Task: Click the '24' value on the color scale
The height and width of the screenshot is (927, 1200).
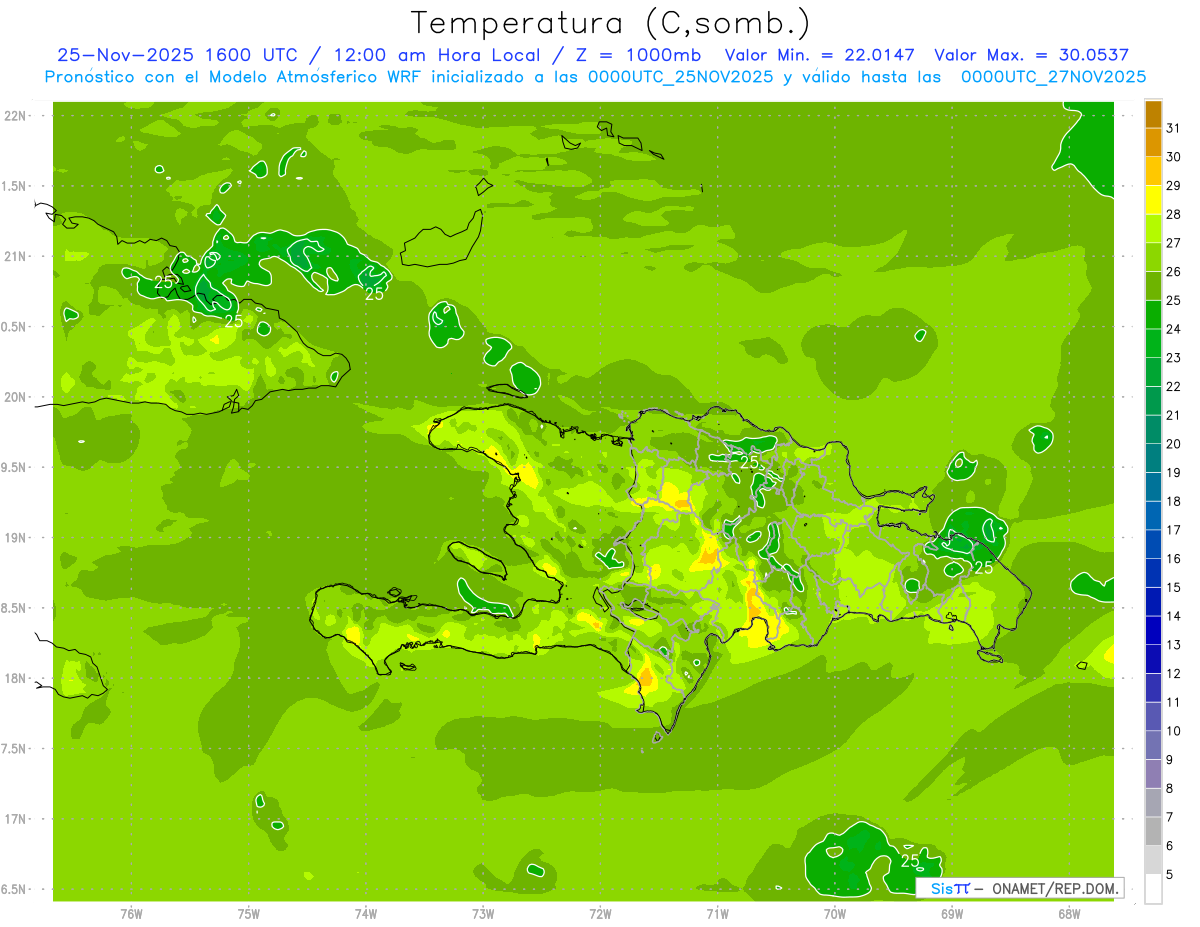Action: [x=1174, y=329]
